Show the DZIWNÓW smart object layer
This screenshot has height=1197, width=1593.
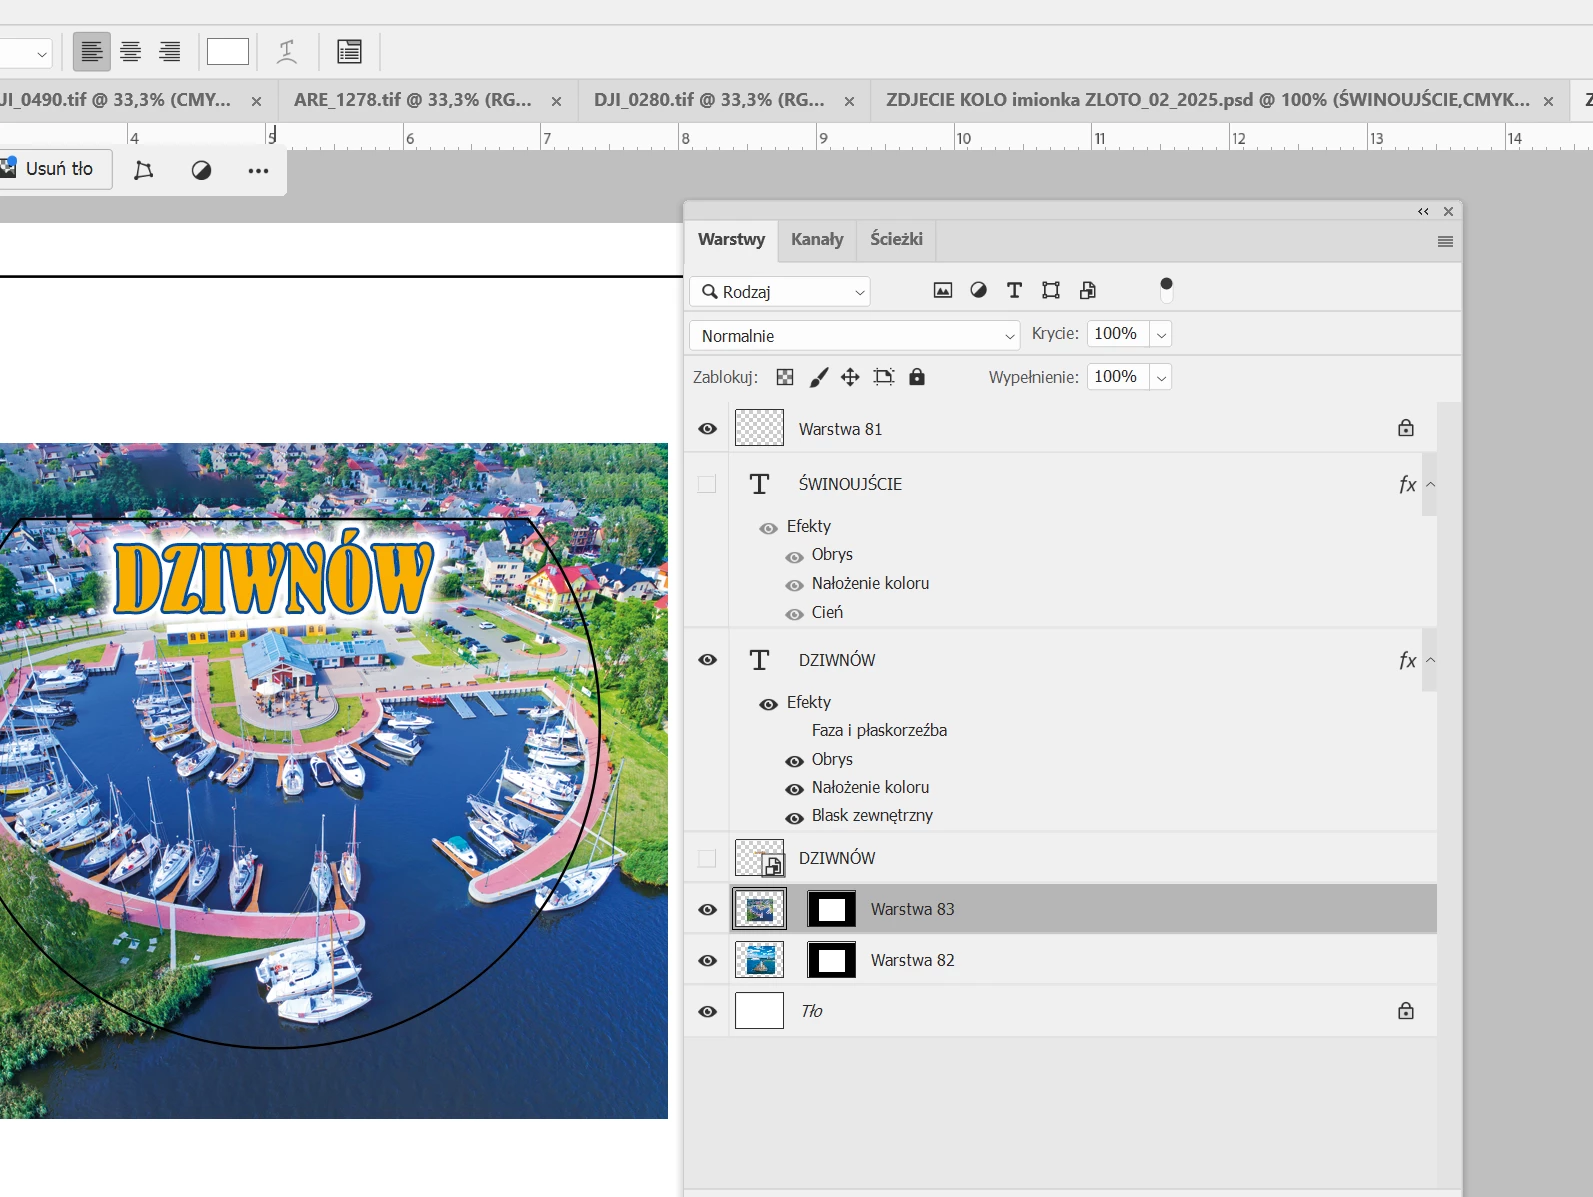click(707, 858)
